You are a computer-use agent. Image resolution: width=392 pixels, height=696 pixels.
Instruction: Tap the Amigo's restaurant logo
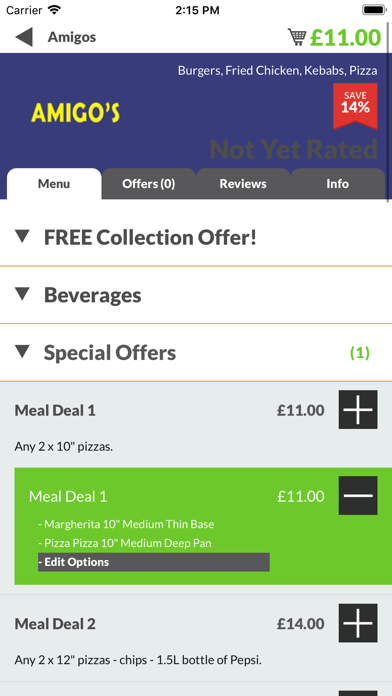[75, 113]
